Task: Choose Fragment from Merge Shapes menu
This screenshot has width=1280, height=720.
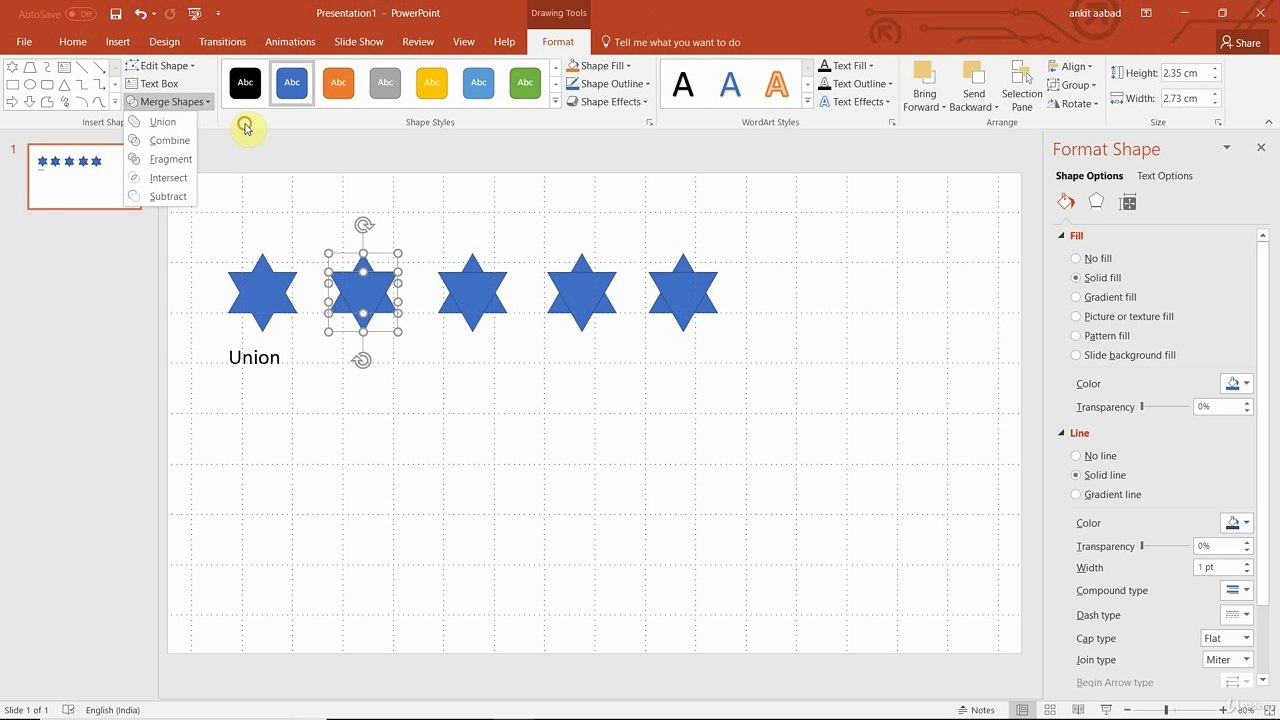Action: [x=170, y=159]
